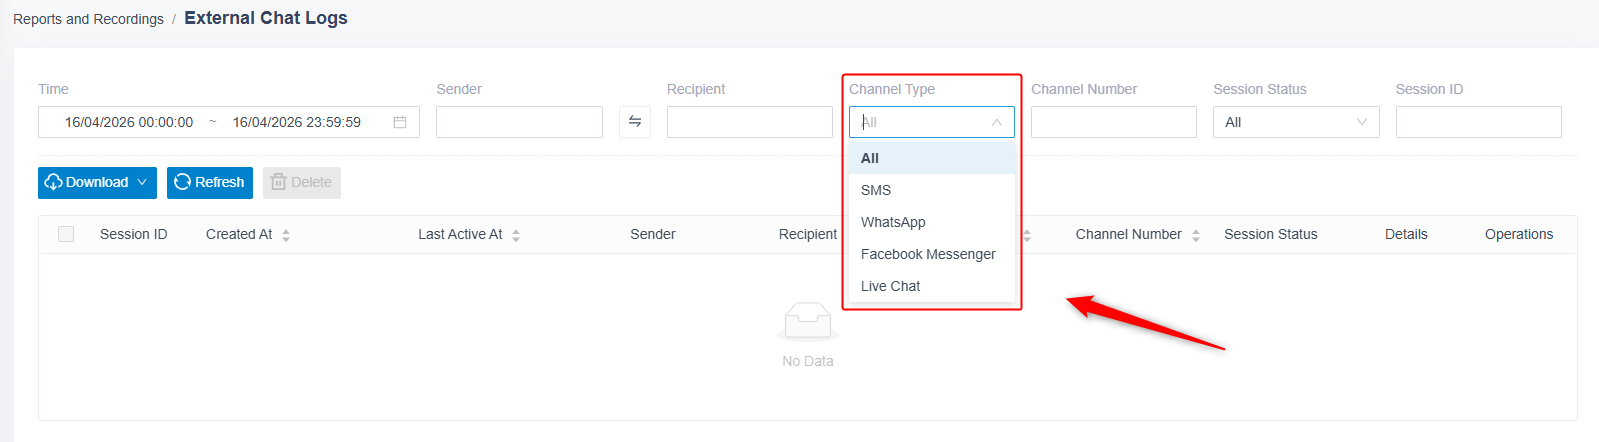The image size is (1599, 442).
Task: Tick the select-all checkbox in table header
Action: (x=66, y=234)
